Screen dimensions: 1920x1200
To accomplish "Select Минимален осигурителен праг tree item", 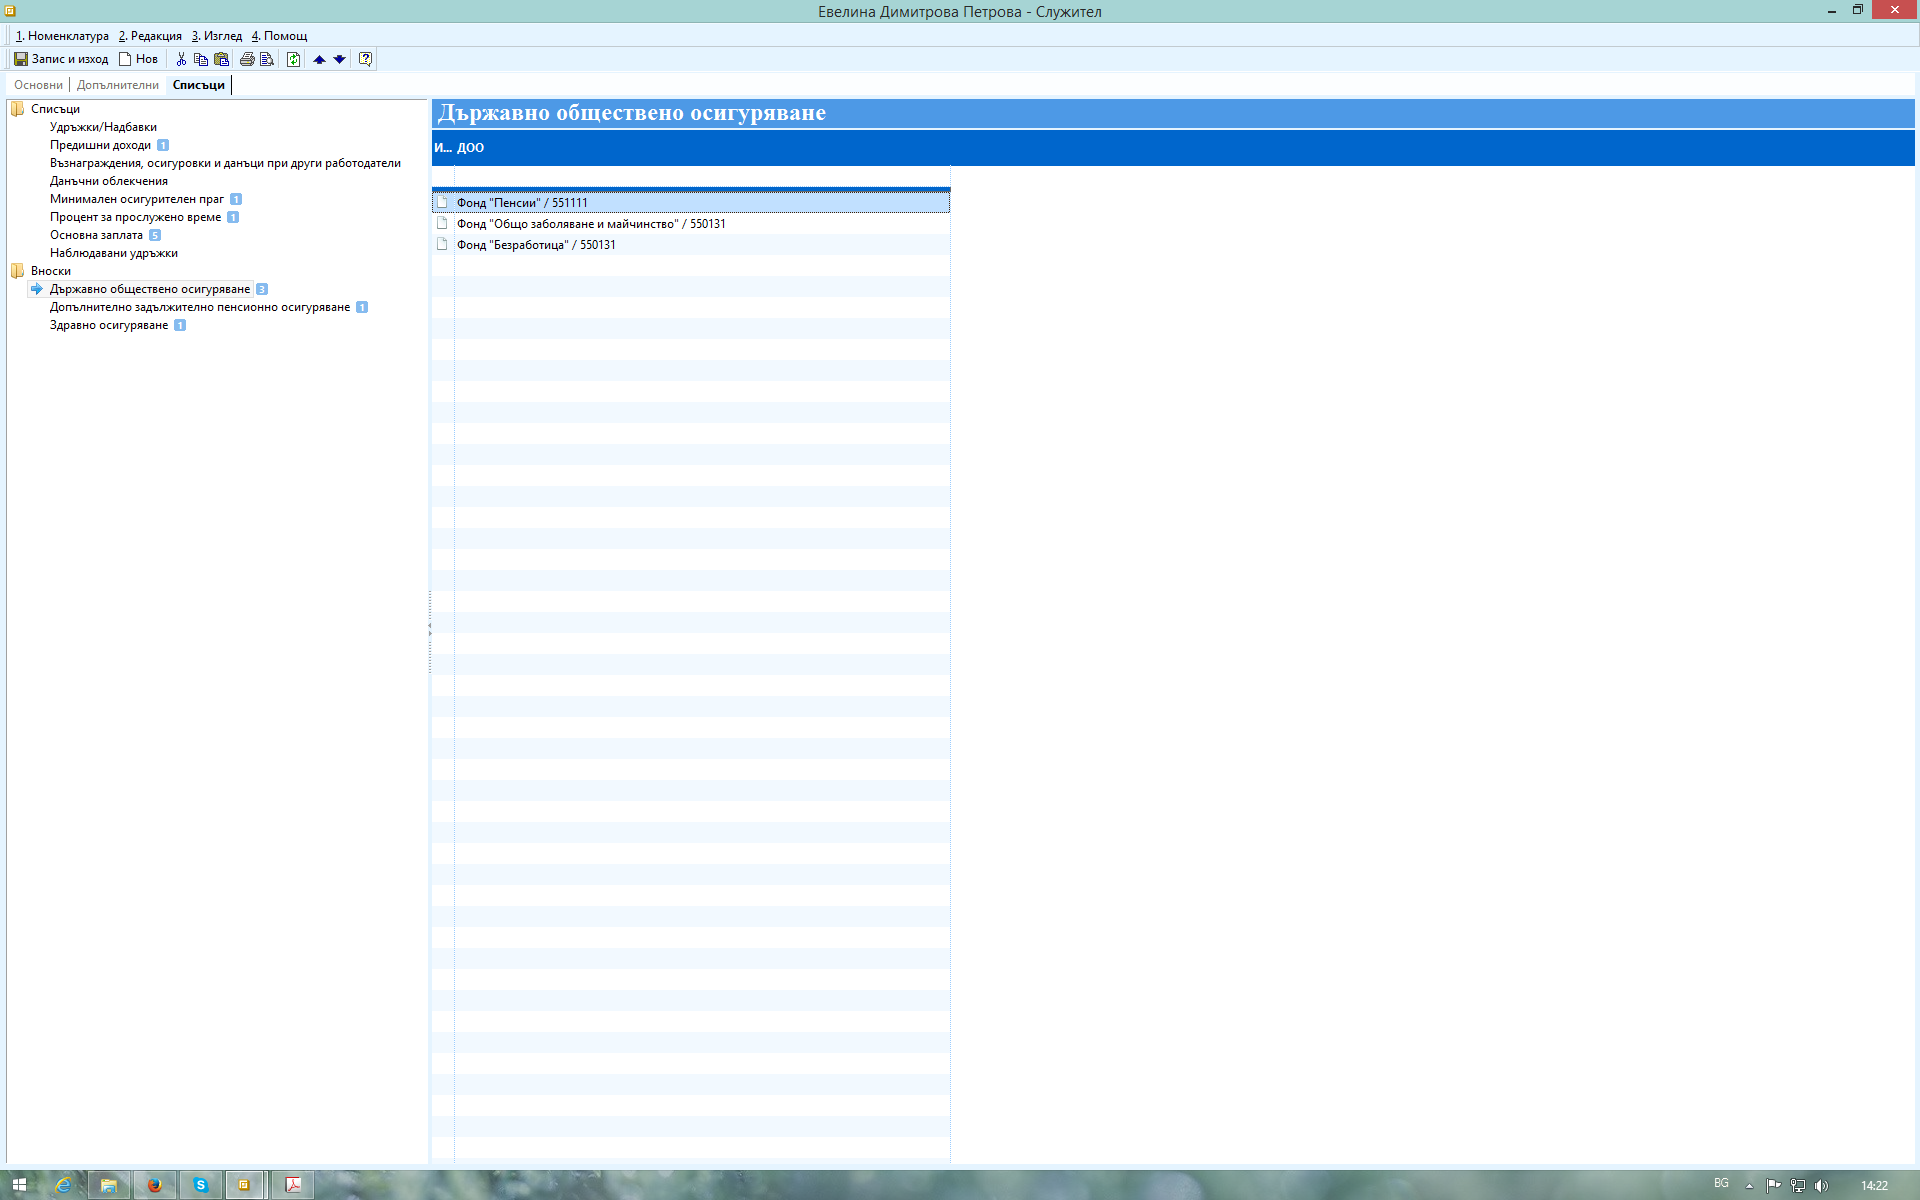I will click(137, 199).
